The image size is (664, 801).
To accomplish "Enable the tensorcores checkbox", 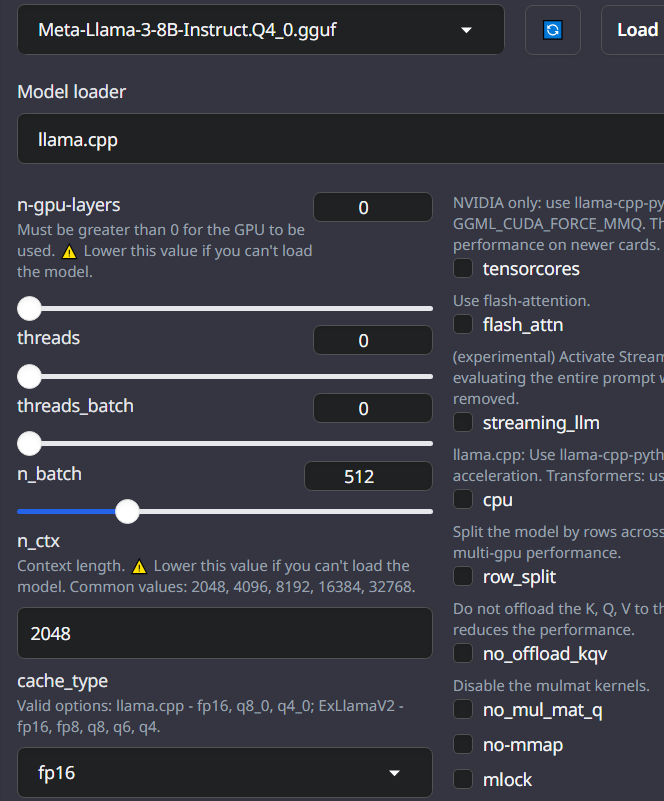I will (463, 268).
